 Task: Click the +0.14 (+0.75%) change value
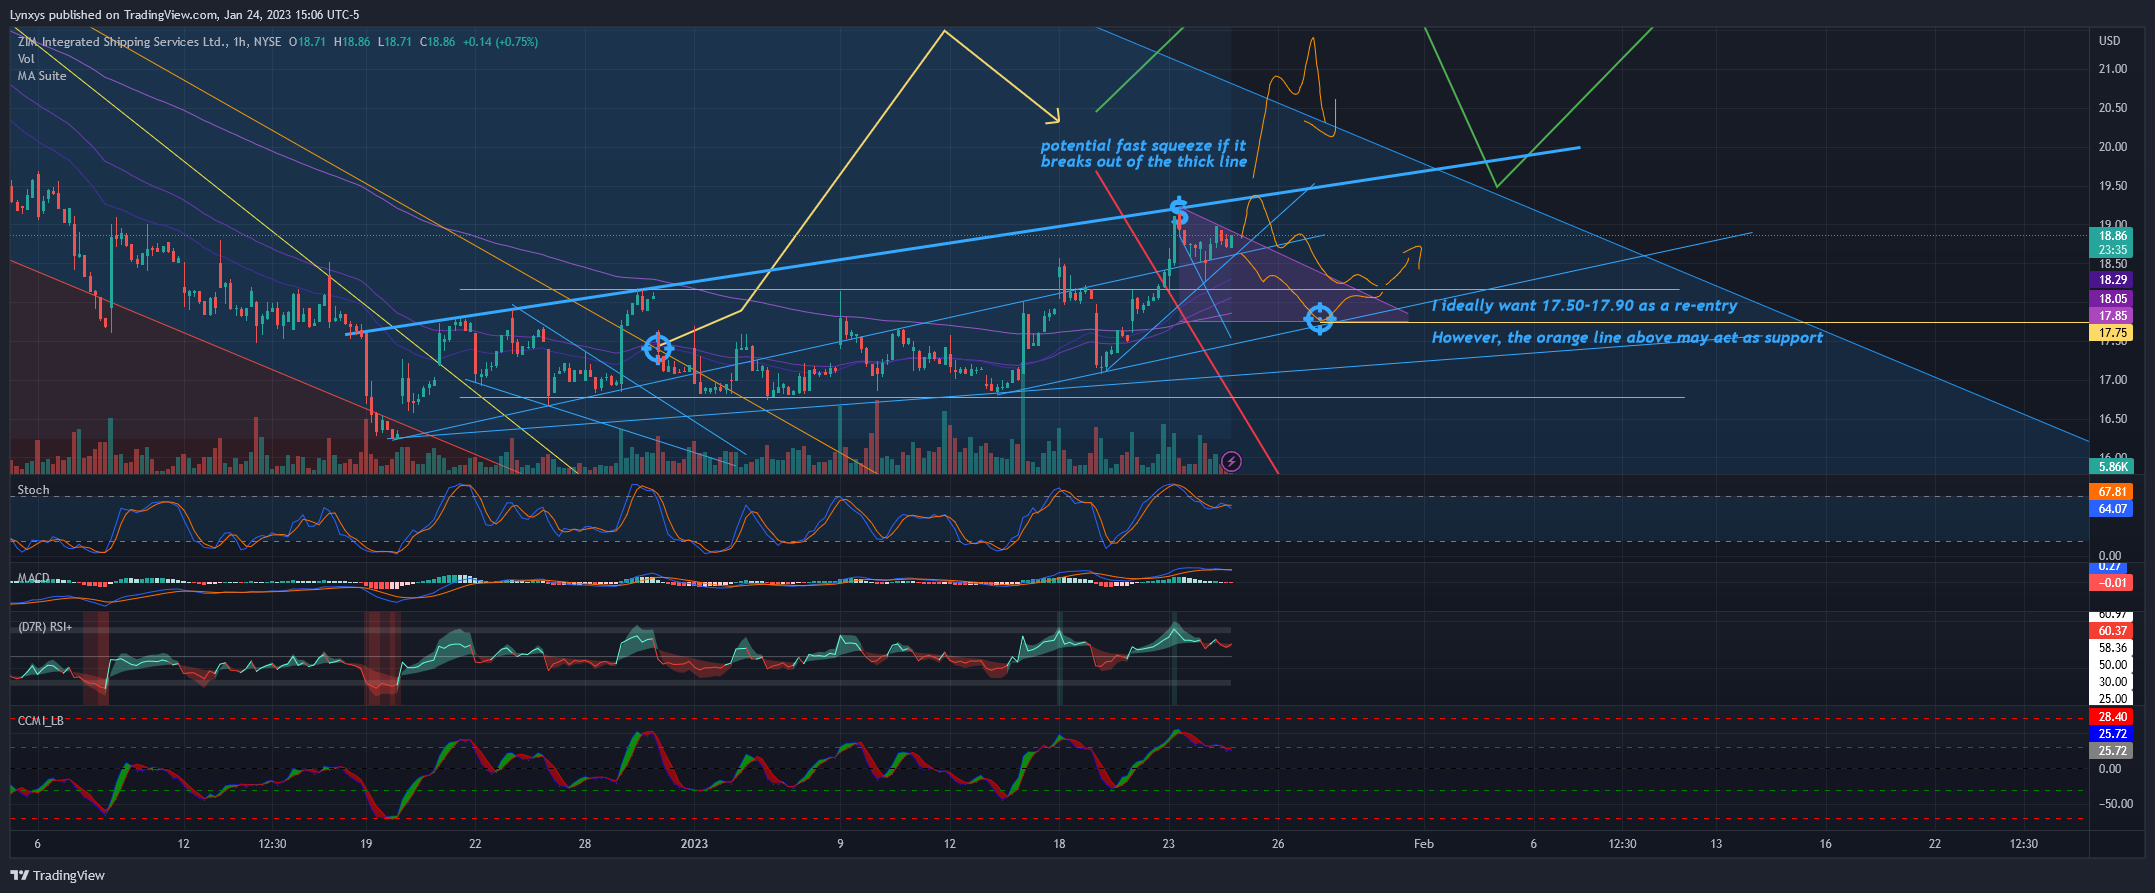(500, 42)
